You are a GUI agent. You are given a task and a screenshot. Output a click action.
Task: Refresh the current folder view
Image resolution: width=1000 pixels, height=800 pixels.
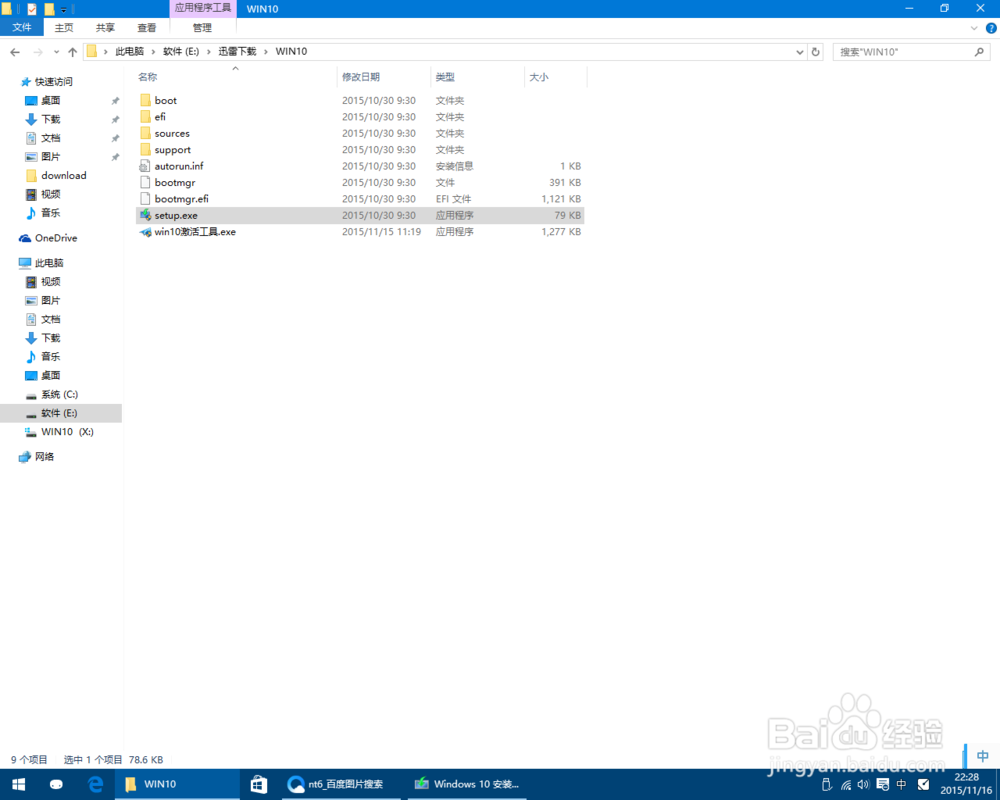[x=816, y=52]
